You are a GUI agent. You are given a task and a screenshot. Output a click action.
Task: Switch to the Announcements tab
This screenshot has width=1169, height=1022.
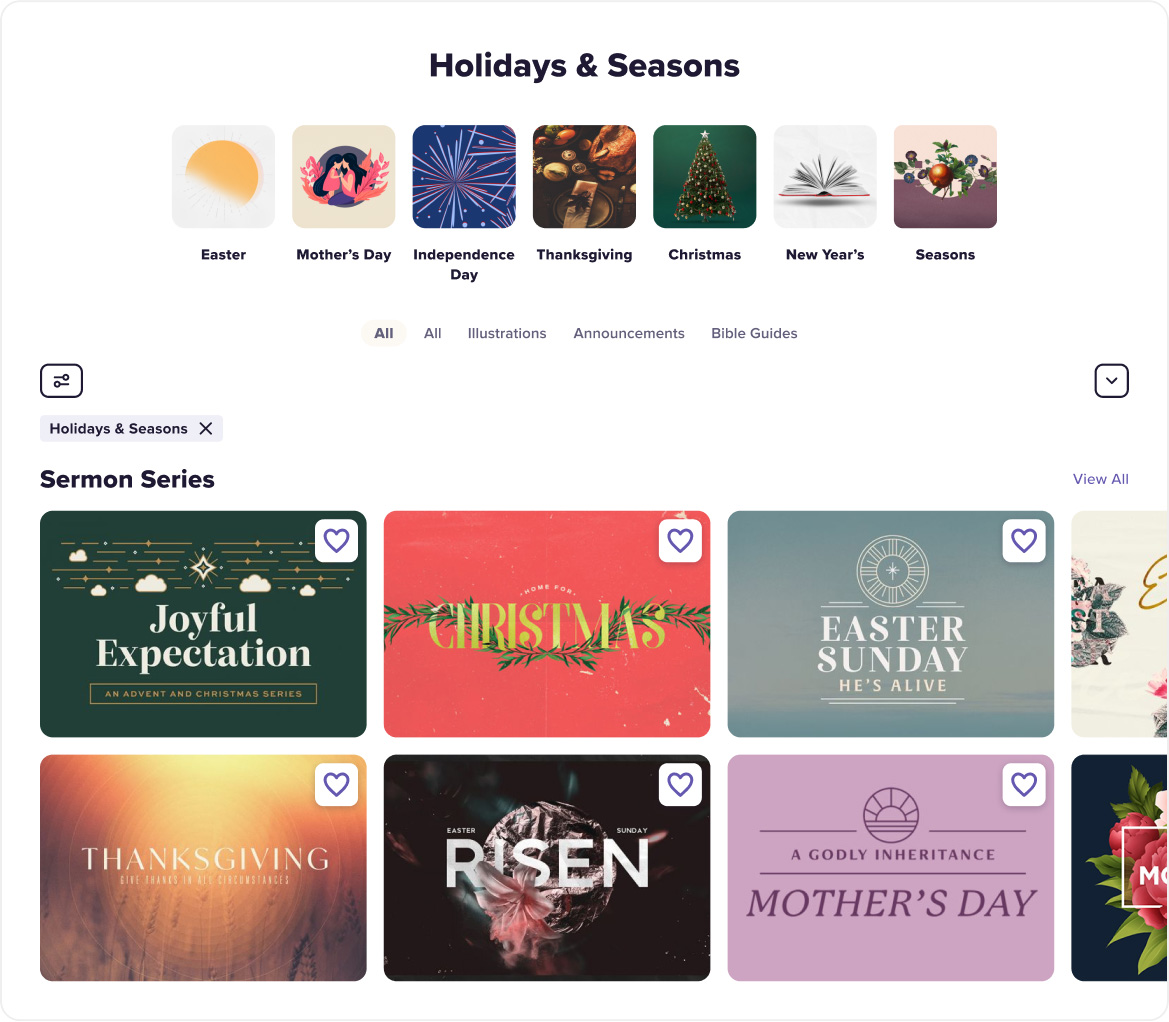pos(629,334)
